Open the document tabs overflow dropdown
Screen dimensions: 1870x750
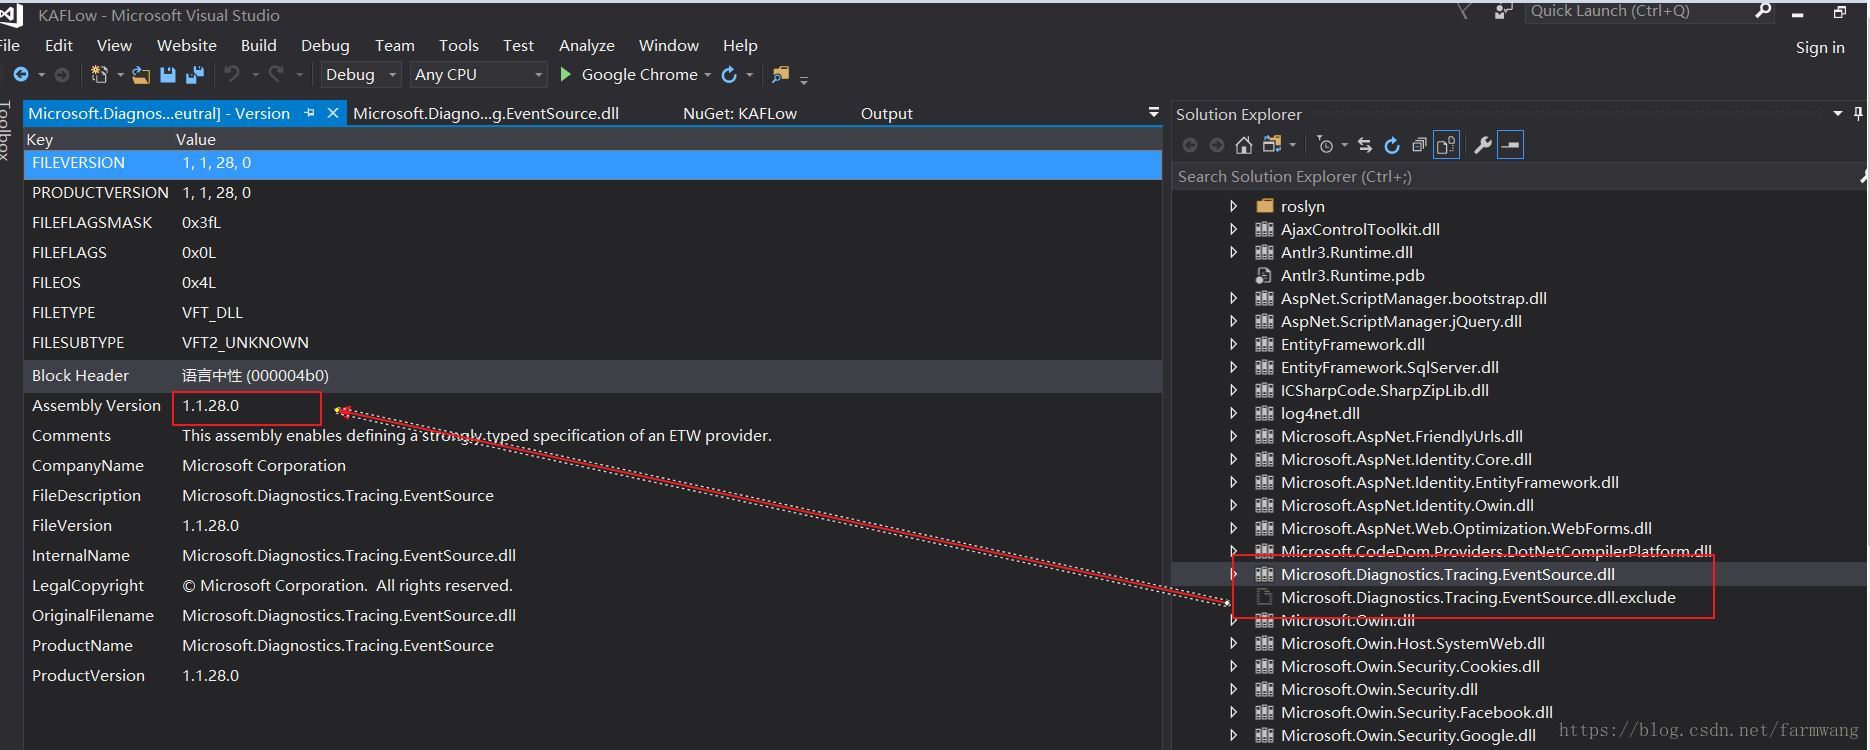[x=1153, y=113]
